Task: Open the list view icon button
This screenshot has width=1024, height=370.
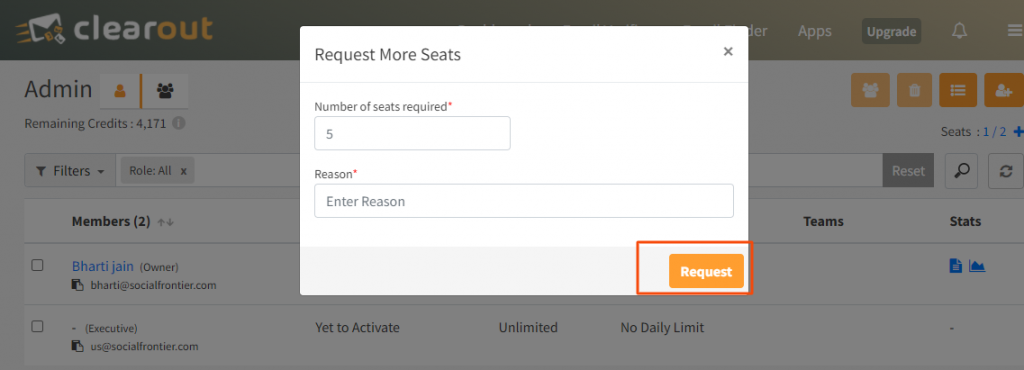Action: coord(958,90)
